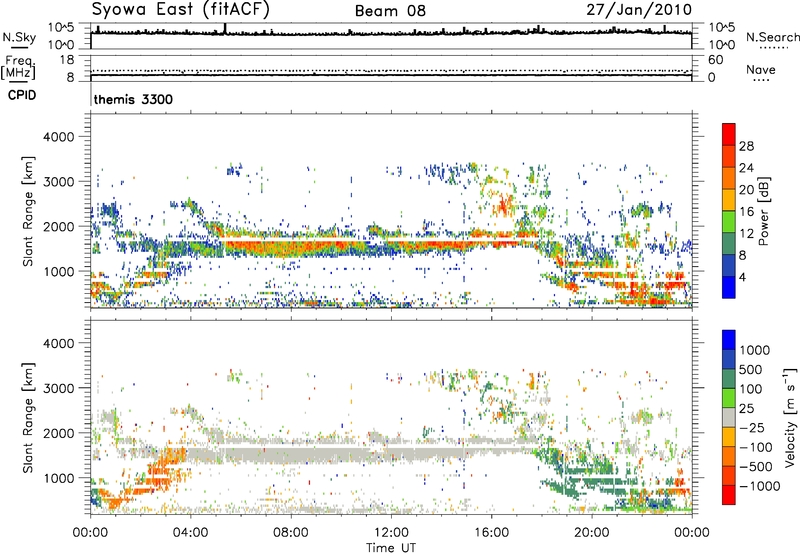Click the '500' velocity scale value
The width and height of the screenshot is (800, 554).
click(x=751, y=369)
